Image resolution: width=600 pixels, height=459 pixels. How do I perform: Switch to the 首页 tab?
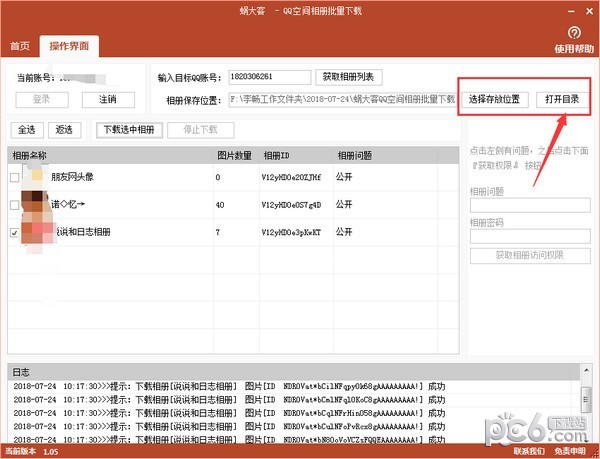click(x=20, y=46)
